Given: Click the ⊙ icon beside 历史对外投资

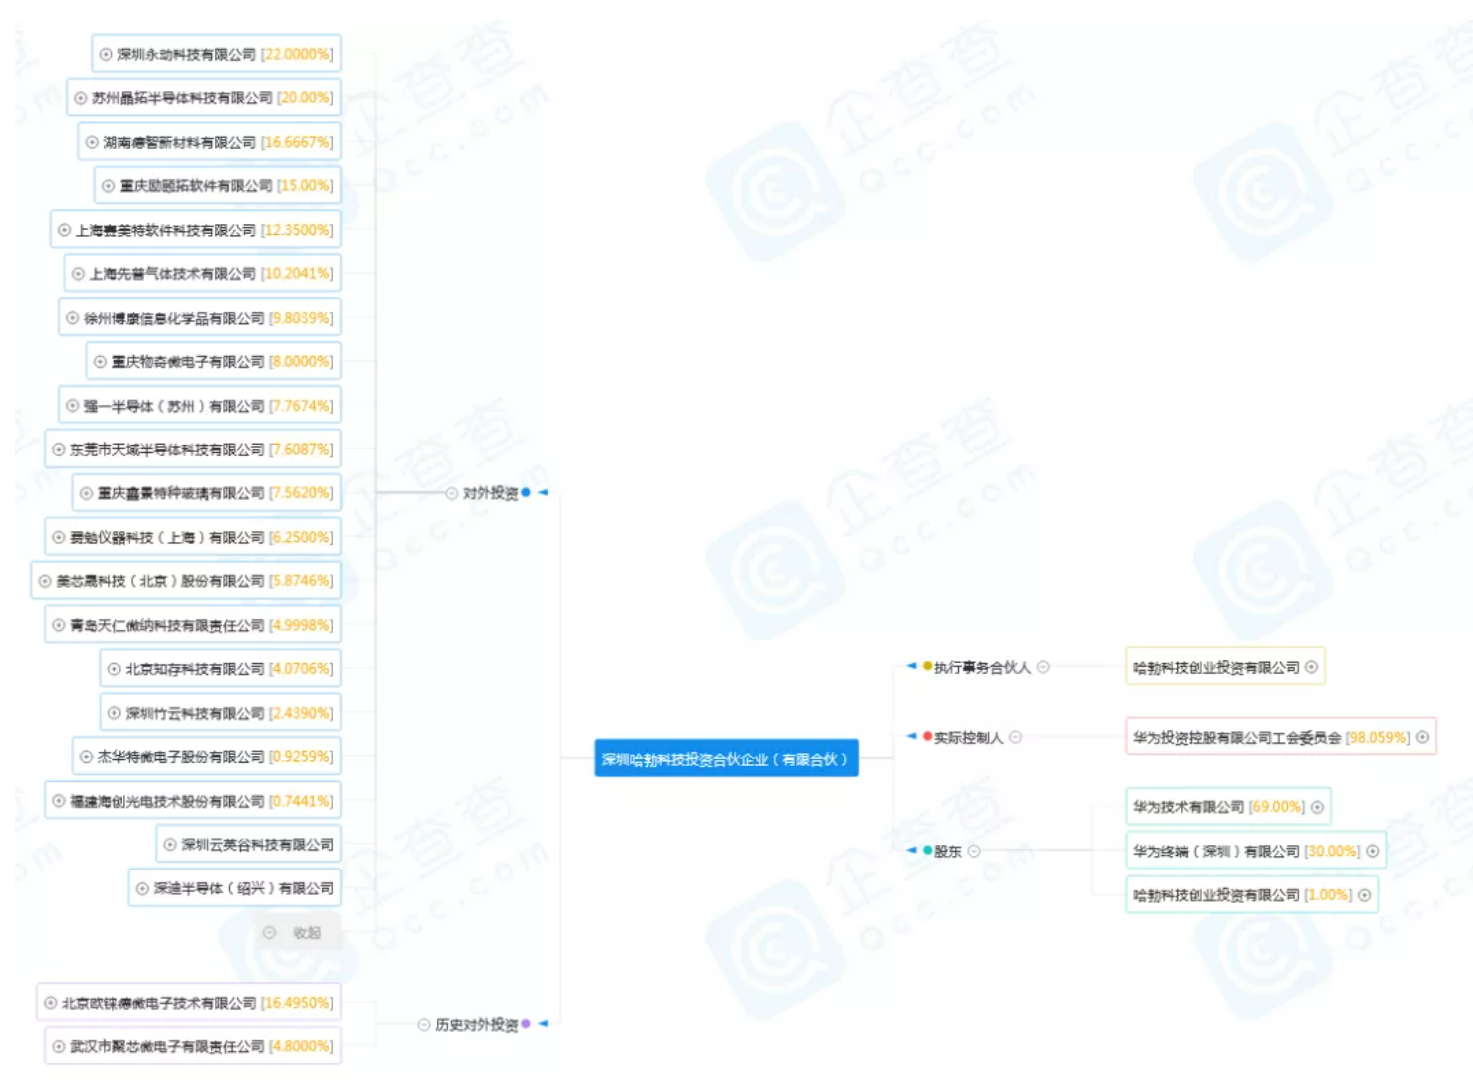Looking at the screenshot, I should click(424, 1024).
